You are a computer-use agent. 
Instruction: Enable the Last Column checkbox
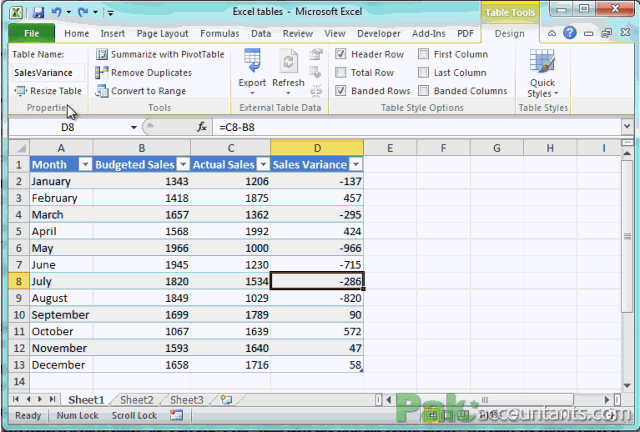[424, 72]
